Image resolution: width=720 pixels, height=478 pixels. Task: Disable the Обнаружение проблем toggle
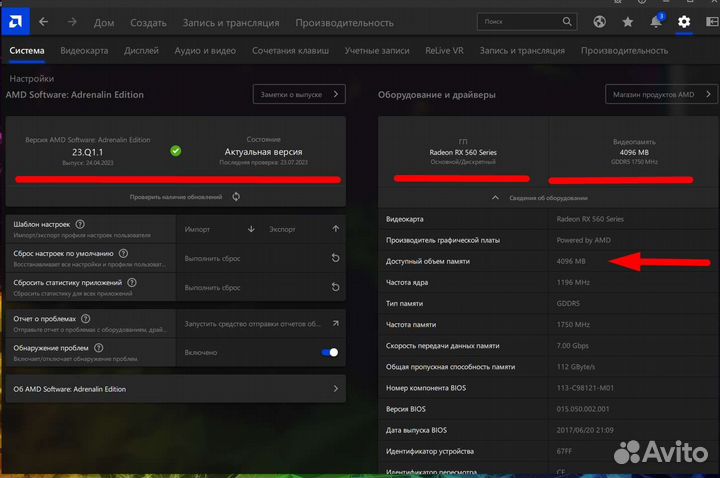[330, 352]
